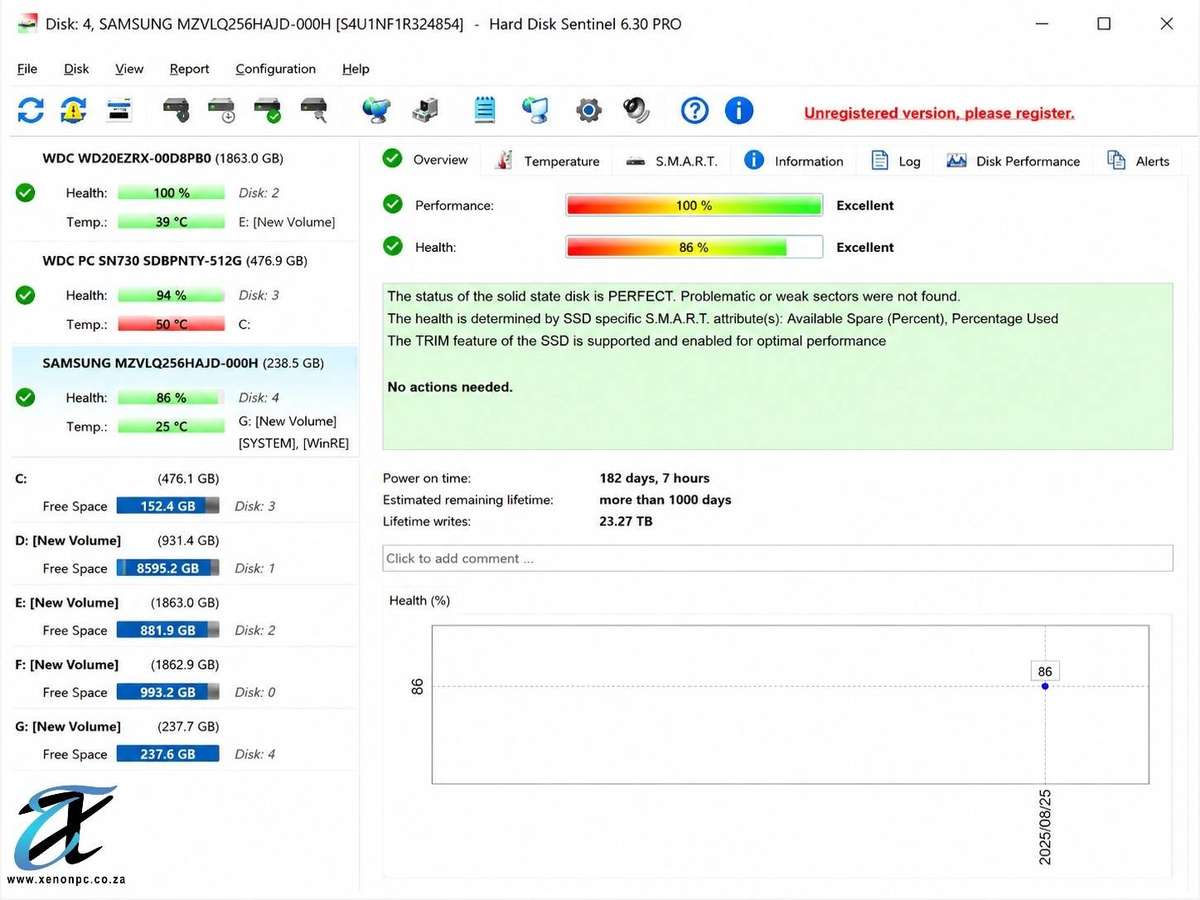The image size is (1200, 900).
Task: Click hard disk with magnifier icon
Action: [x=314, y=110]
